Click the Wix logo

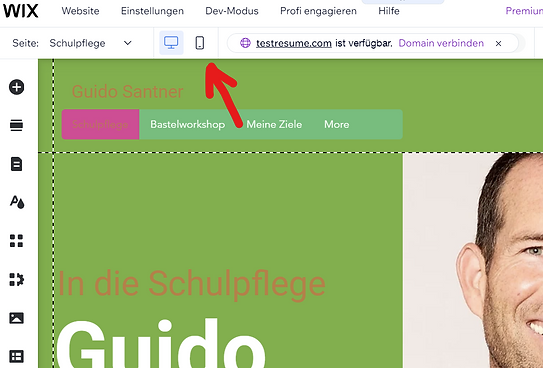tap(20, 11)
